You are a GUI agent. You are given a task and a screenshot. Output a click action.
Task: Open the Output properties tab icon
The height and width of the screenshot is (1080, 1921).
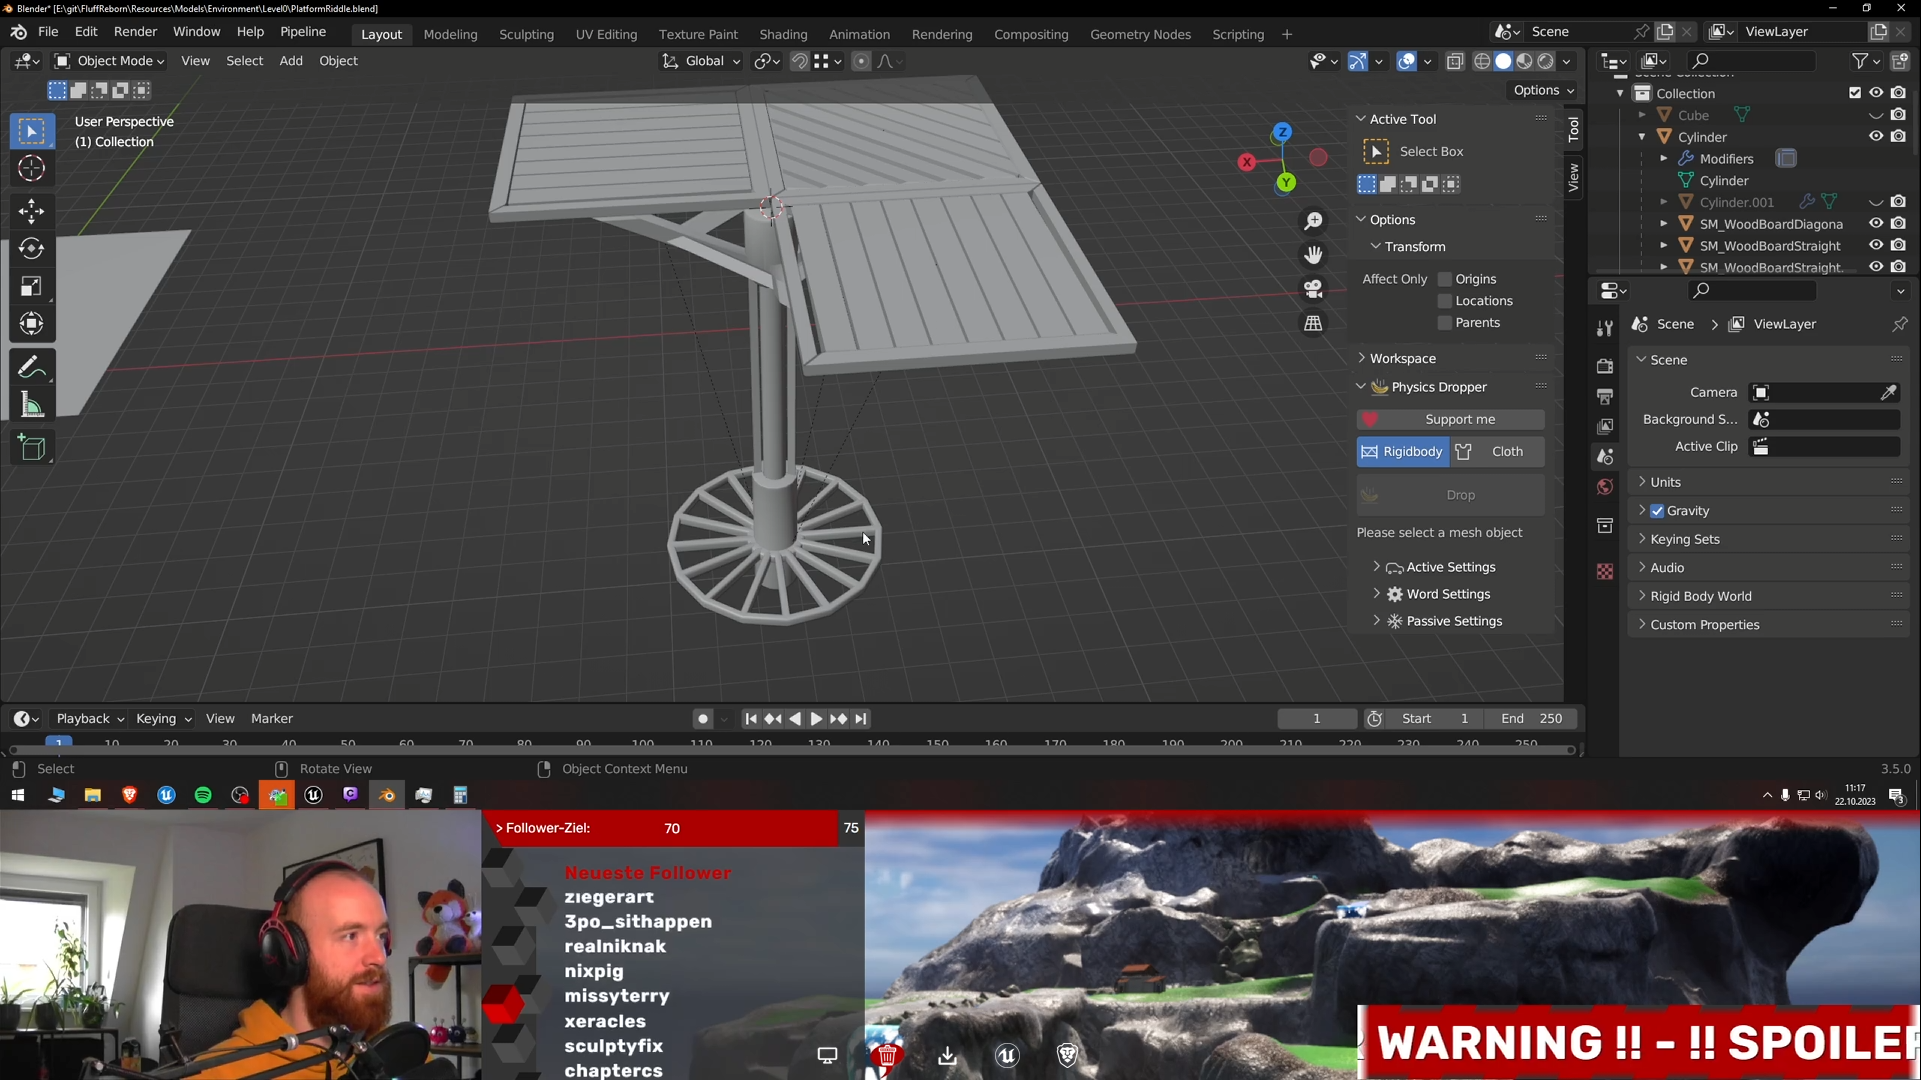[x=1605, y=396]
